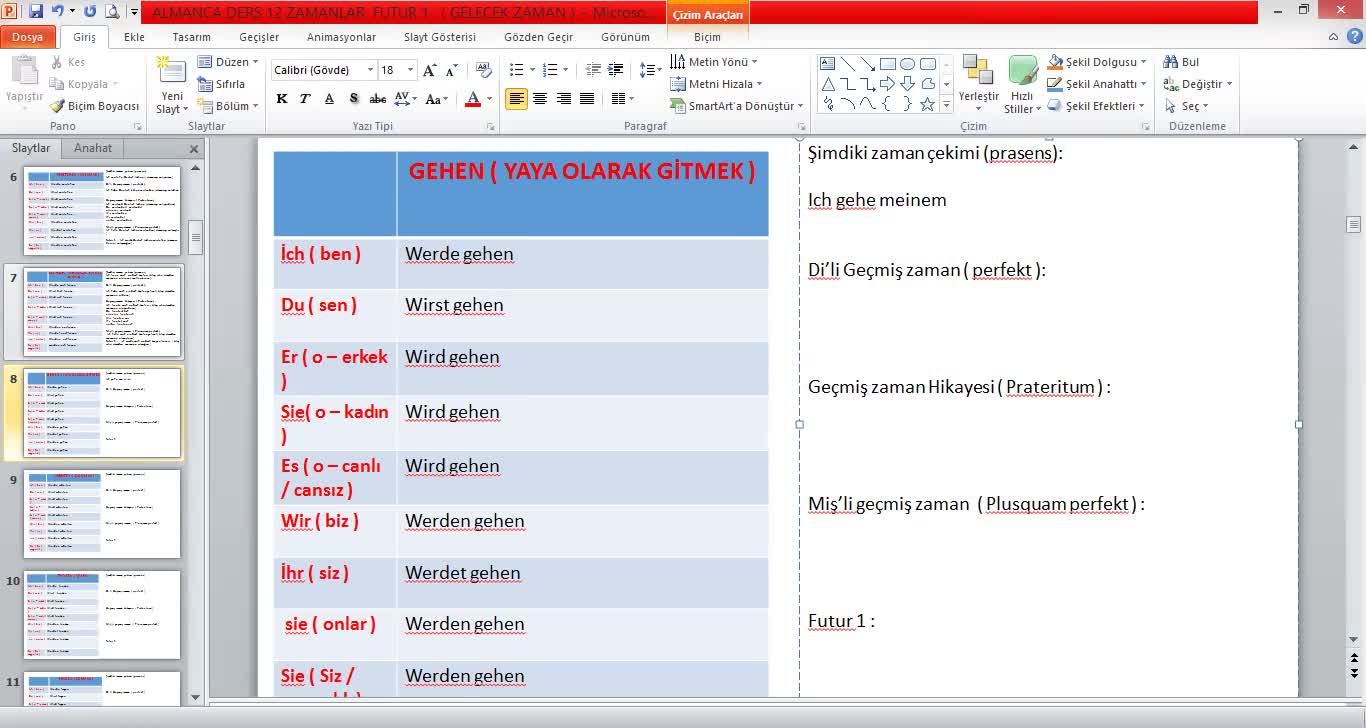Image resolution: width=1366 pixels, height=728 pixels.
Task: Select the oval shape in the gallery
Action: 908,64
